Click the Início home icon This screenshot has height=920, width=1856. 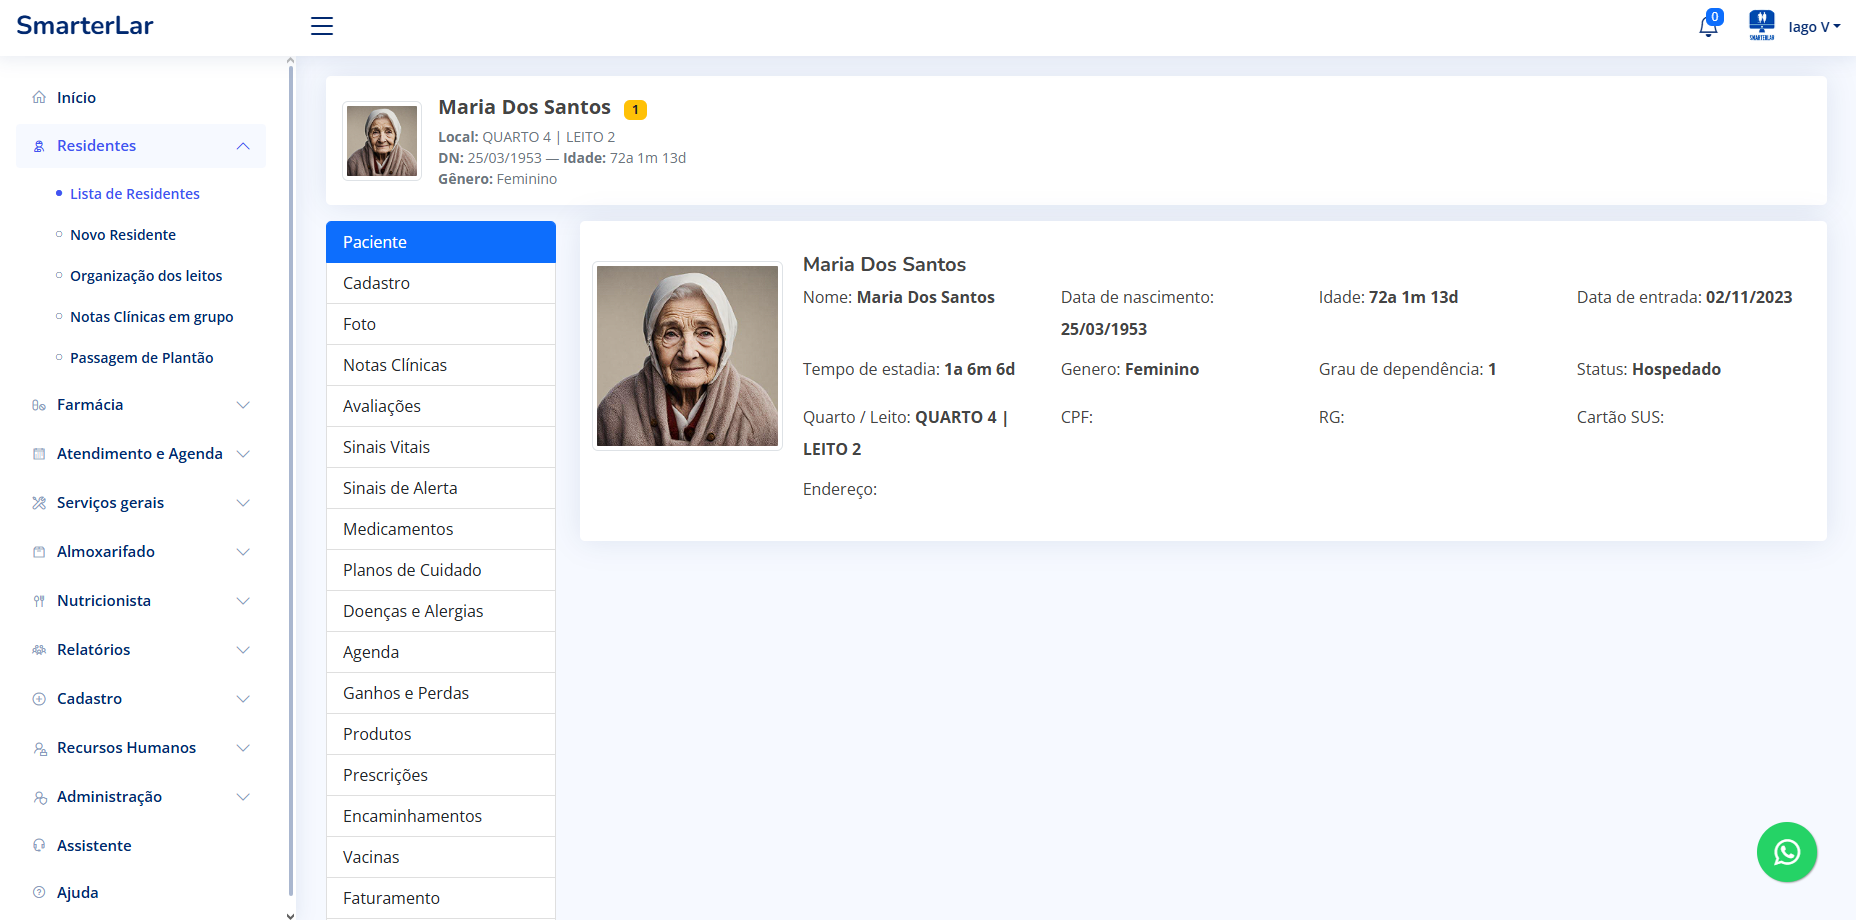point(39,98)
